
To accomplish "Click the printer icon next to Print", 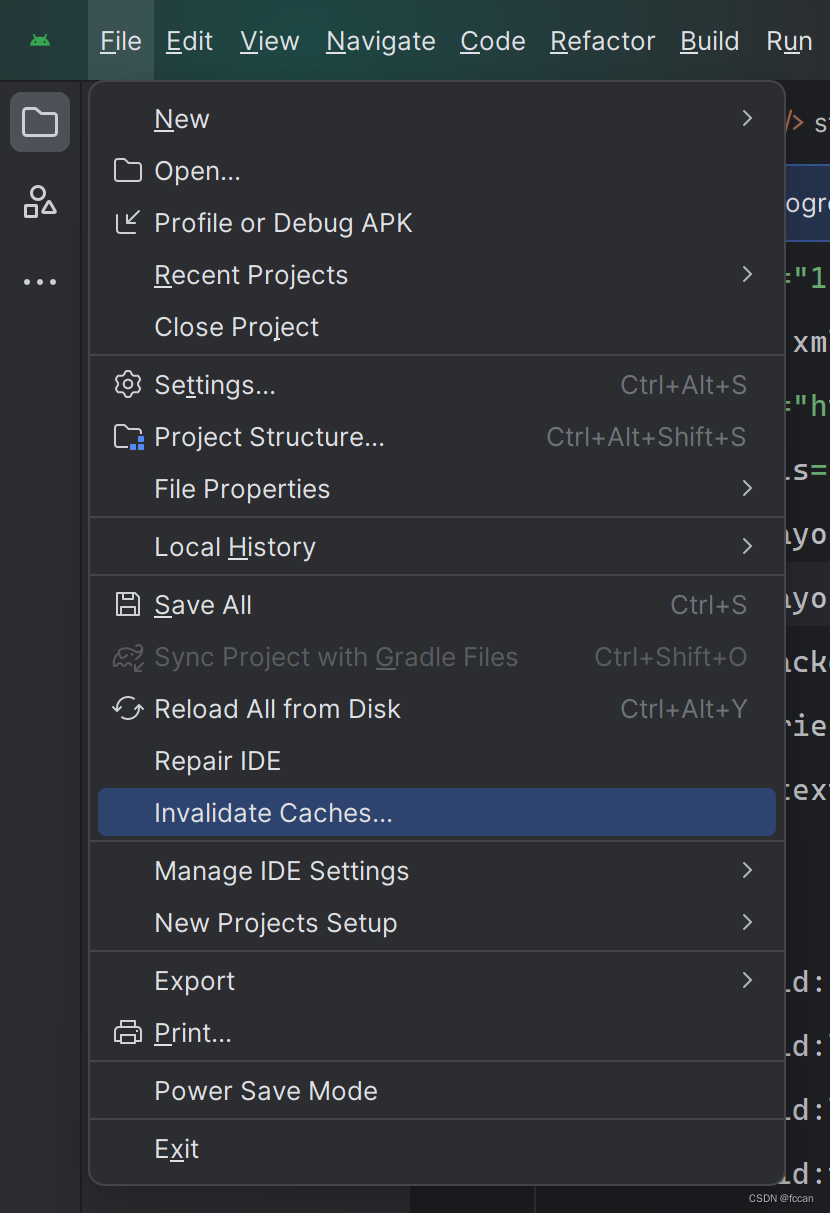I will tap(128, 1033).
